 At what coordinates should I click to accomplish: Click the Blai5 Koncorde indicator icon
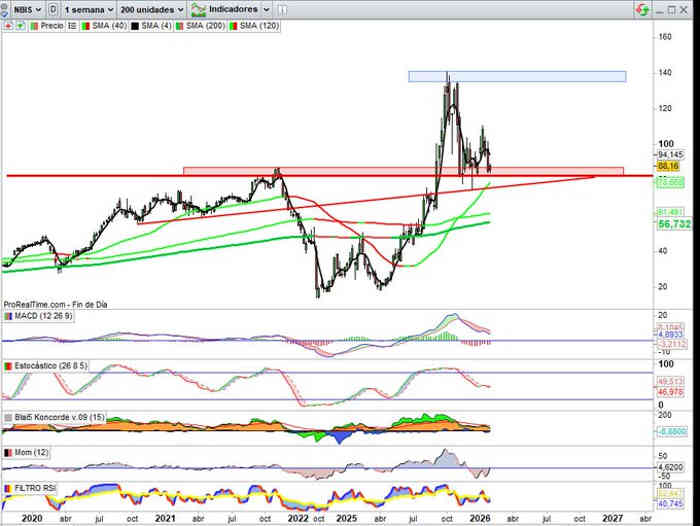click(8, 417)
